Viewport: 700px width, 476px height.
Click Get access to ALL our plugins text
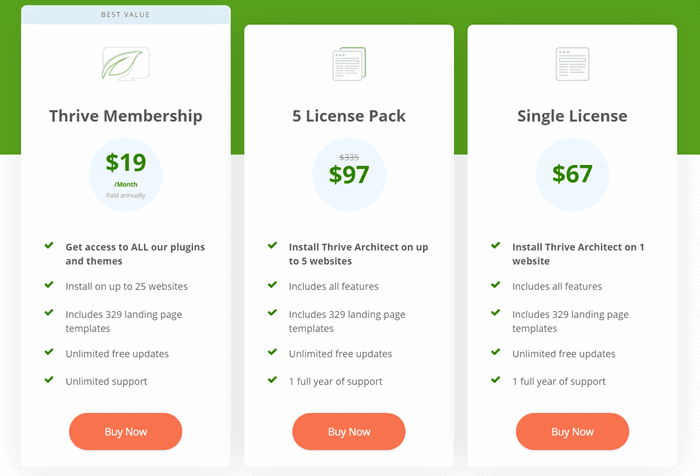[135, 247]
